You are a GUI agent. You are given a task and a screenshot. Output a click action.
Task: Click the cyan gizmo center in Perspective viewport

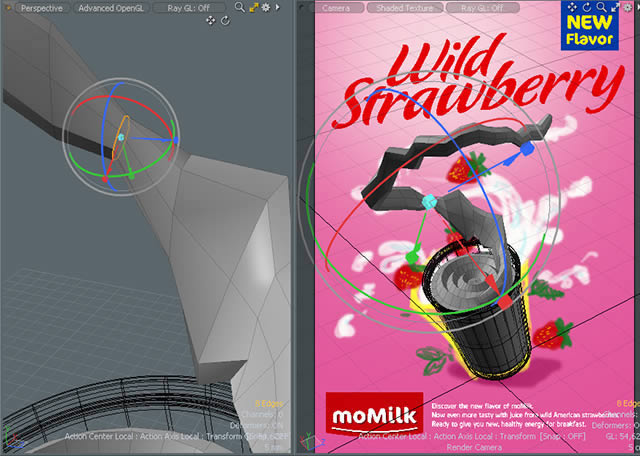tap(121, 137)
